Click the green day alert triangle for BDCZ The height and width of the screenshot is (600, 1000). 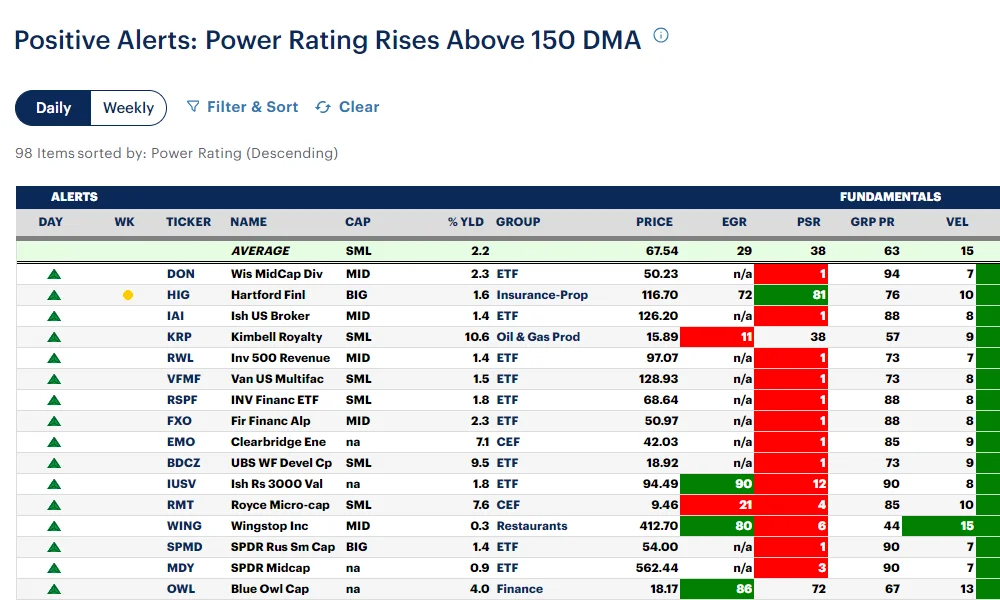click(x=54, y=463)
